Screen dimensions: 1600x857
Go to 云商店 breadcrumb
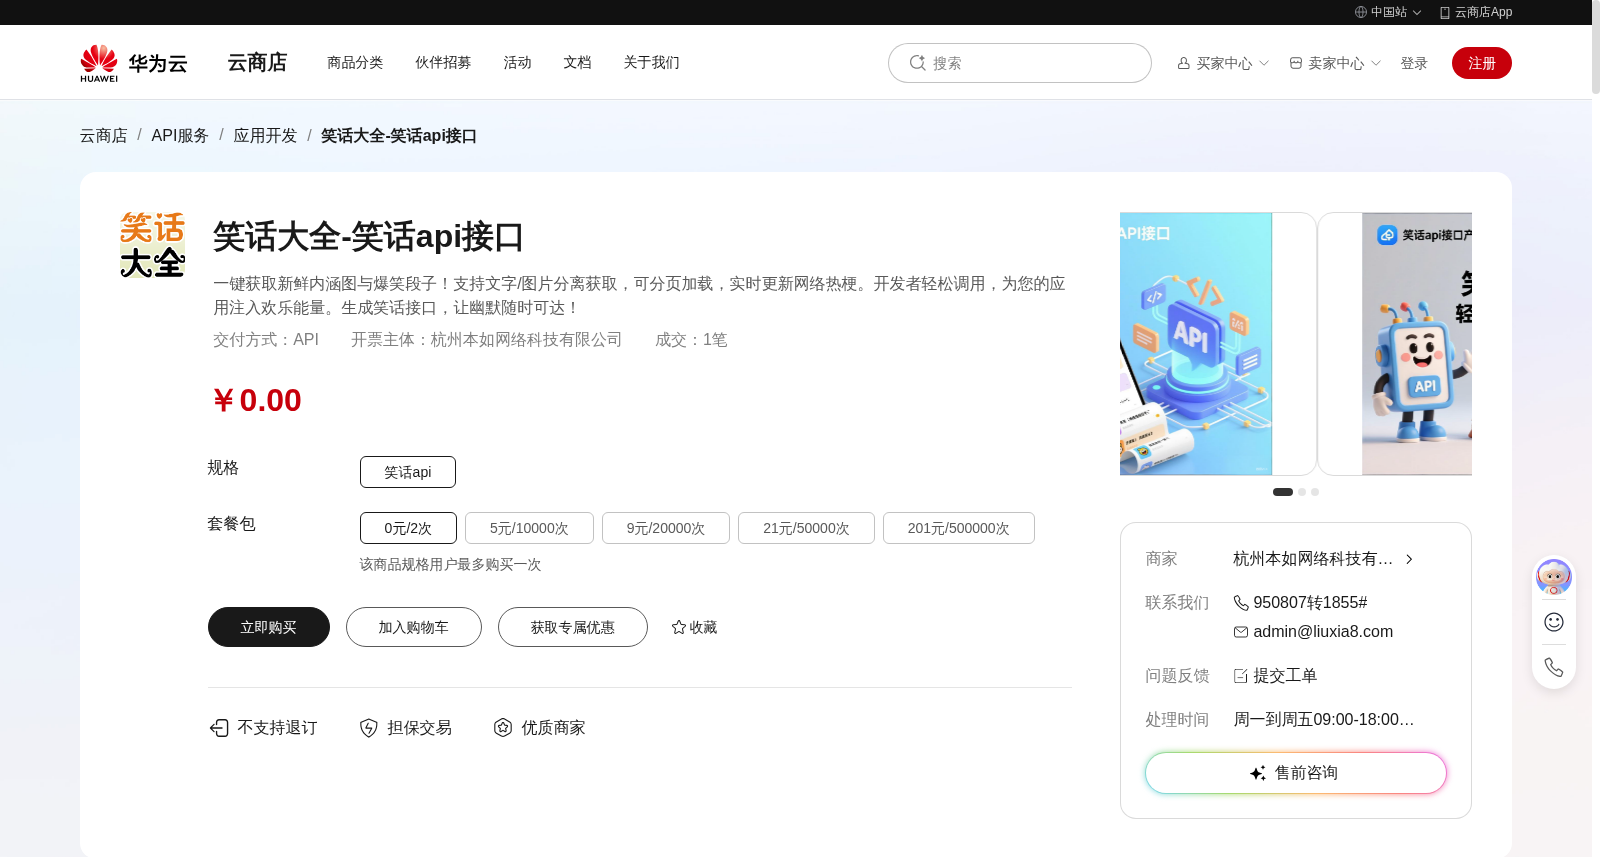click(x=104, y=136)
